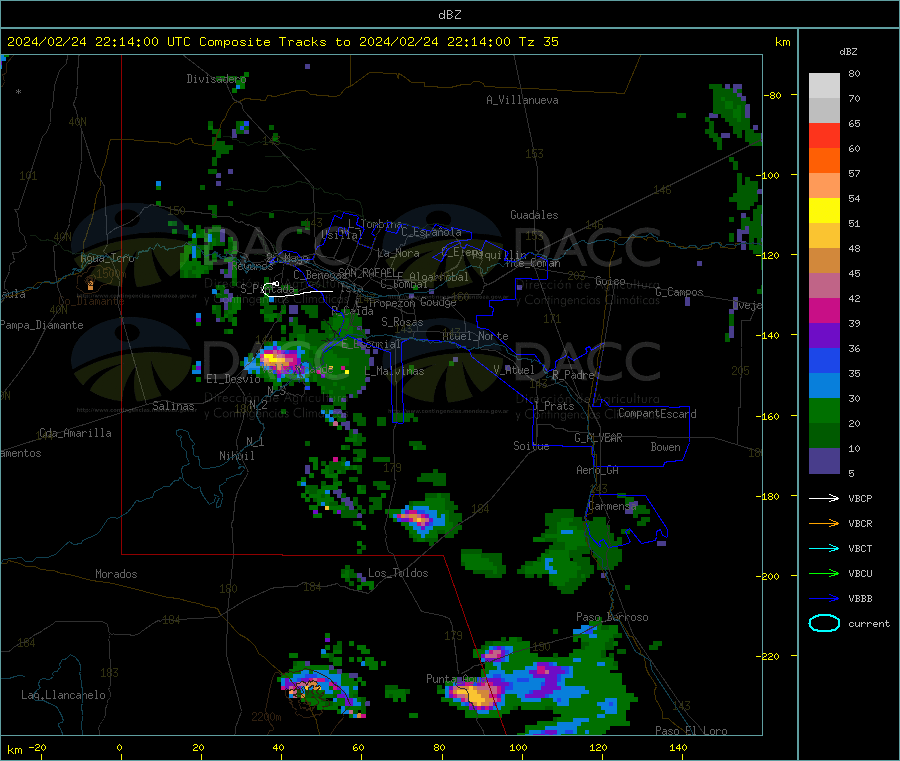The height and width of the screenshot is (761, 900).
Task: Click the 'S_Rosas' place label
Action: (402, 322)
